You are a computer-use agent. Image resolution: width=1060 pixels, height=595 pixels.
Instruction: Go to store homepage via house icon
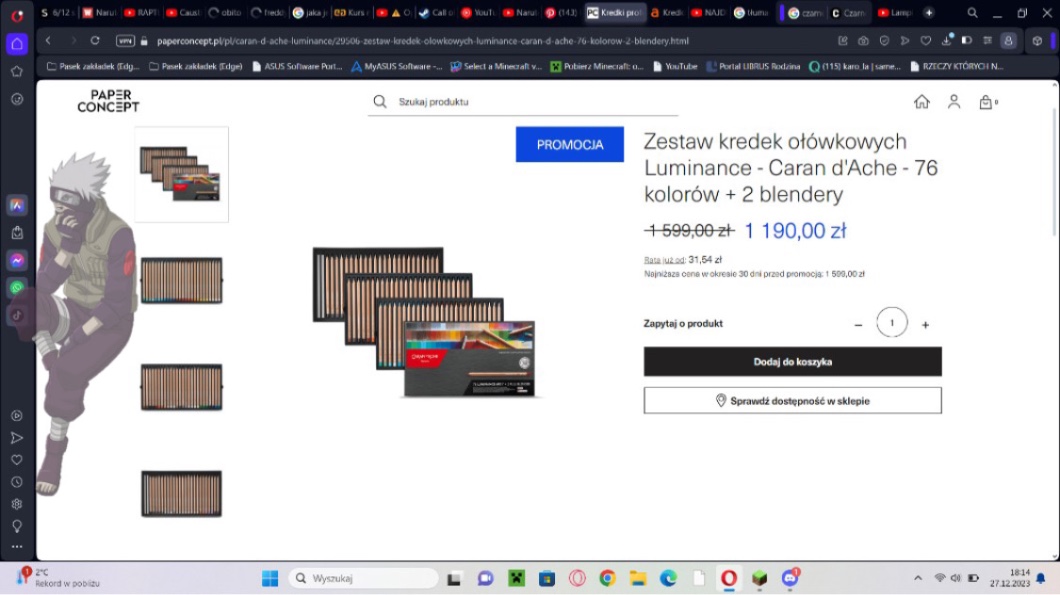pos(922,102)
